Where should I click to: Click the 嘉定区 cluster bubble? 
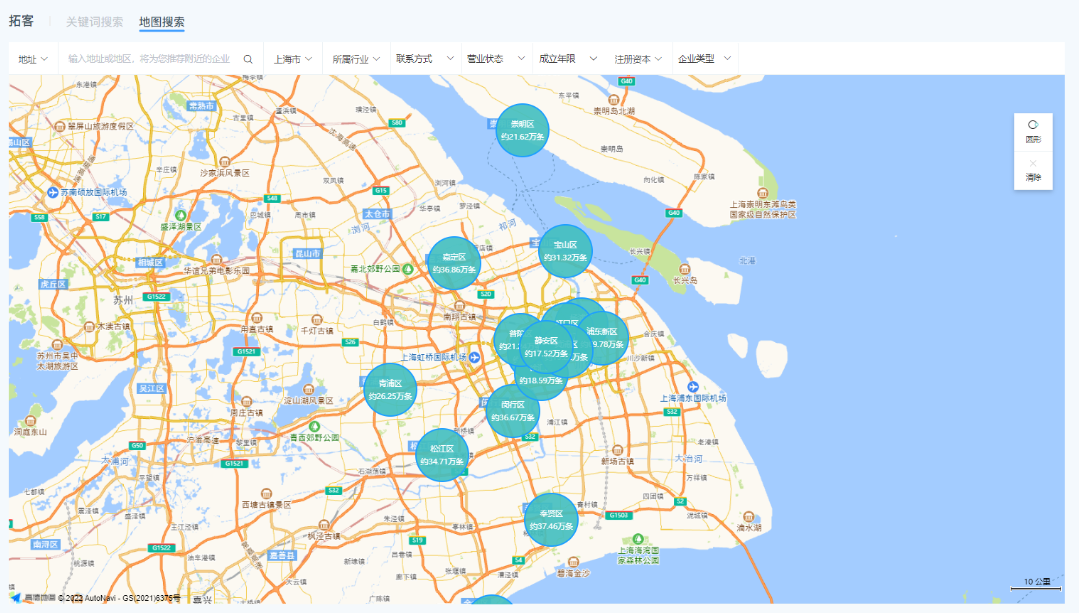[x=454, y=264]
